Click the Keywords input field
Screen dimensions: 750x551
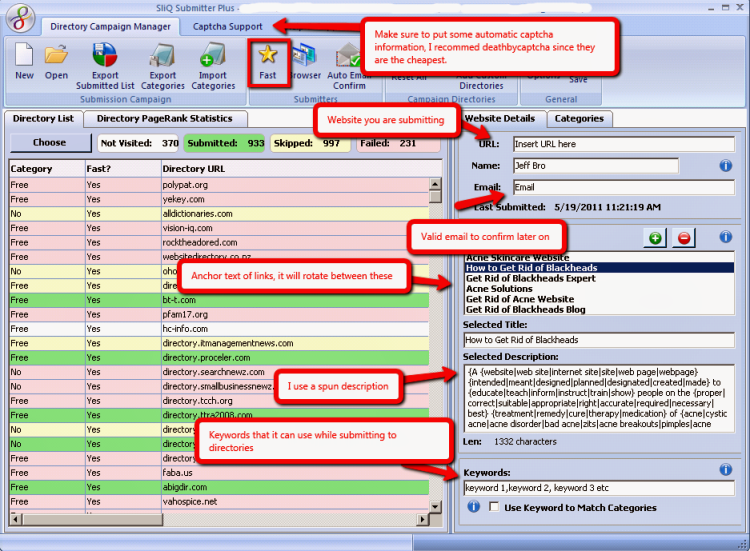click(x=599, y=488)
